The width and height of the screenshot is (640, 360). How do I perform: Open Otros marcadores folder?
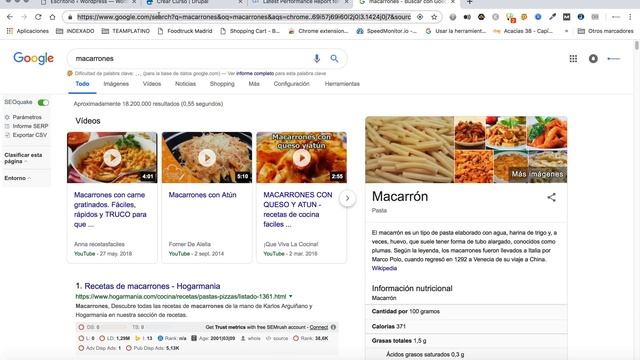pyautogui.click(x=606, y=31)
